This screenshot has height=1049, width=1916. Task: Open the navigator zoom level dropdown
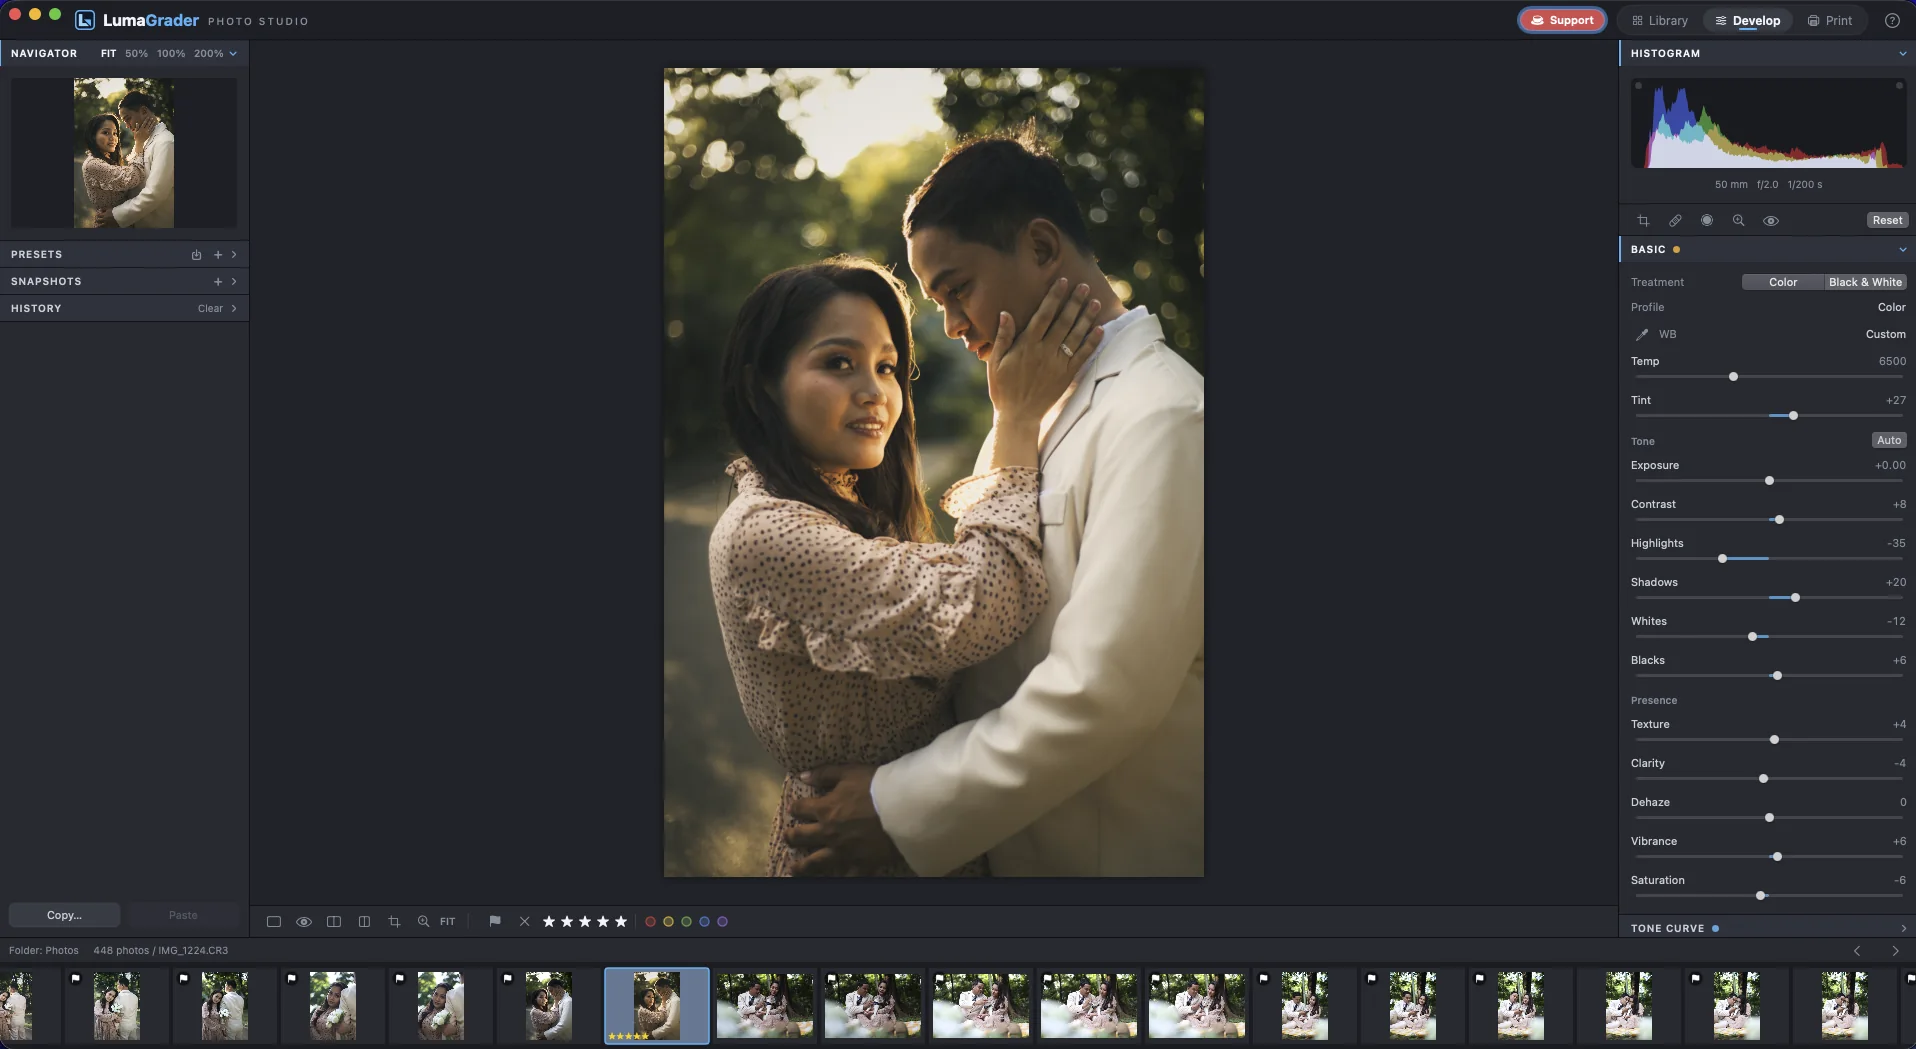click(x=233, y=53)
